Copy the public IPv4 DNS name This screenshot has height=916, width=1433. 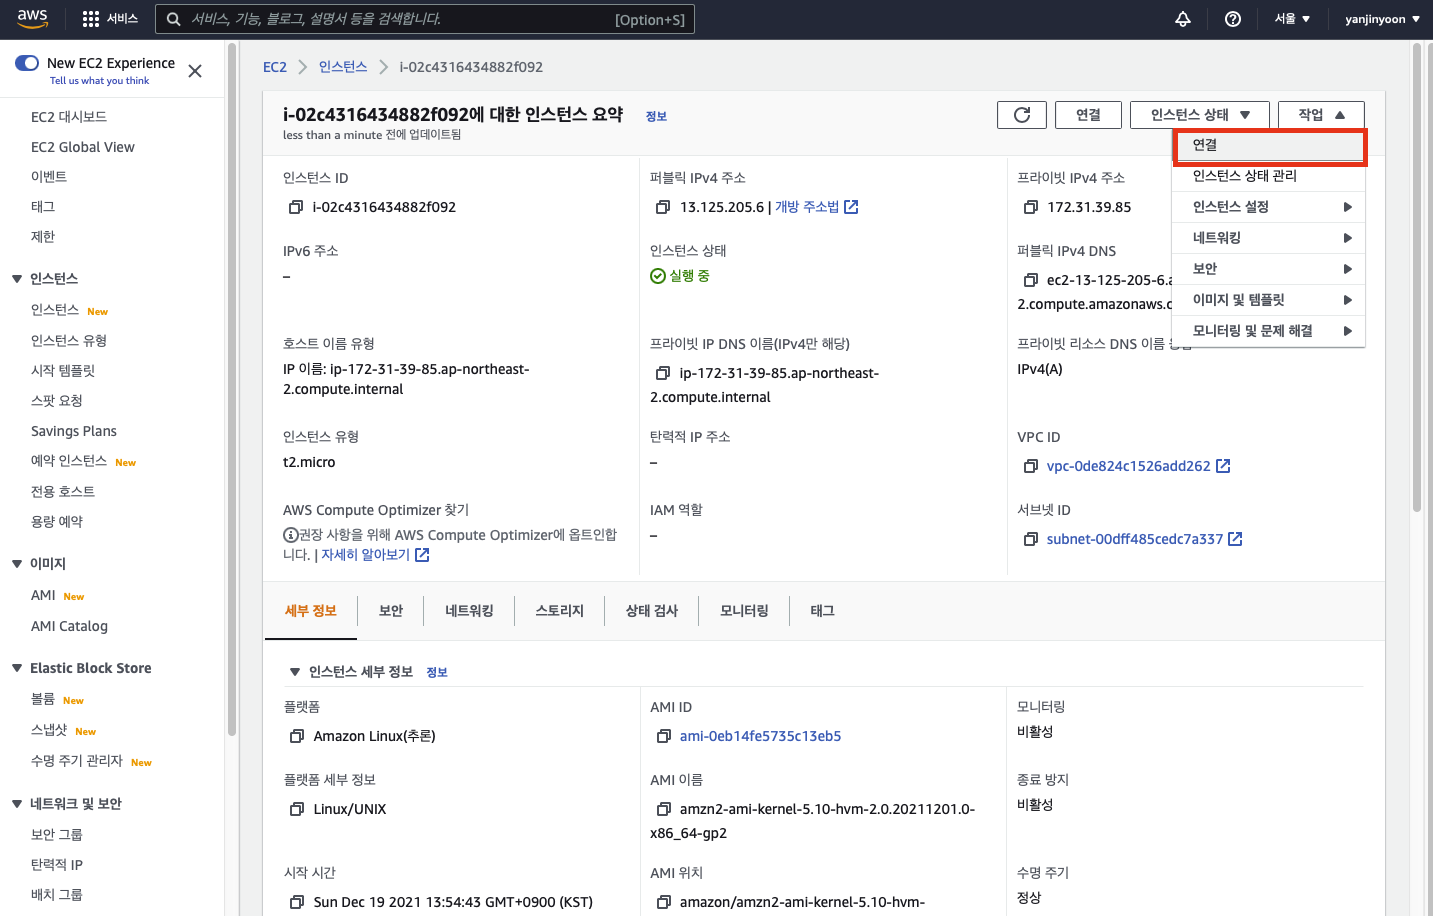[x=1031, y=280]
